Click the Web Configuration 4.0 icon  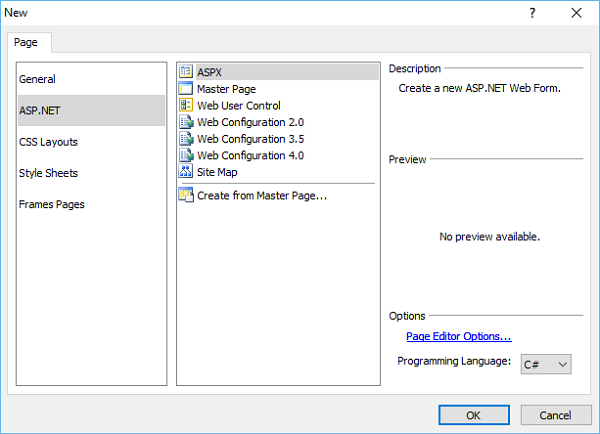click(186, 155)
